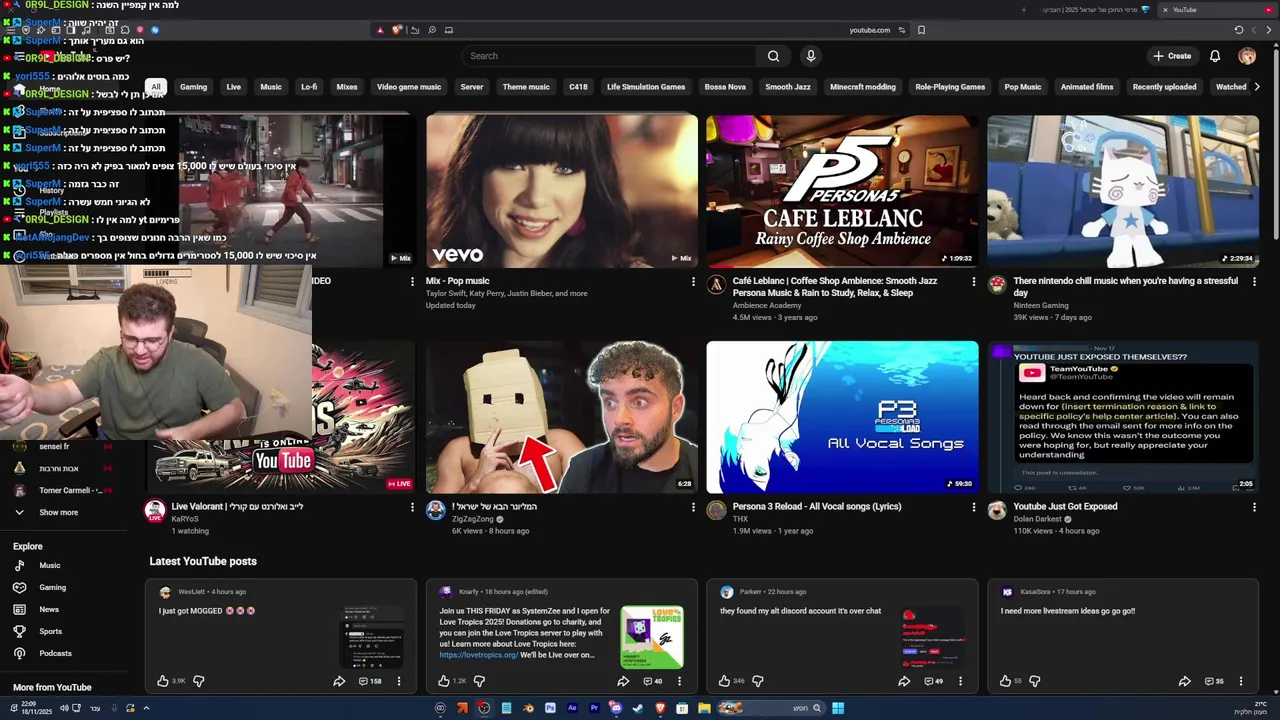Image resolution: width=1280 pixels, height=720 pixels.
Task: Select the Minecraft modding chip
Action: pos(863,87)
